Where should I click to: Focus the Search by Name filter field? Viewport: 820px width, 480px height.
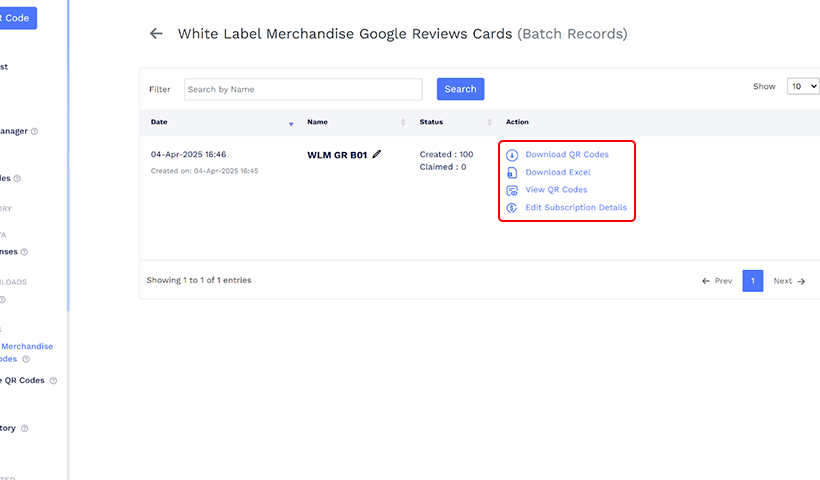tap(303, 90)
